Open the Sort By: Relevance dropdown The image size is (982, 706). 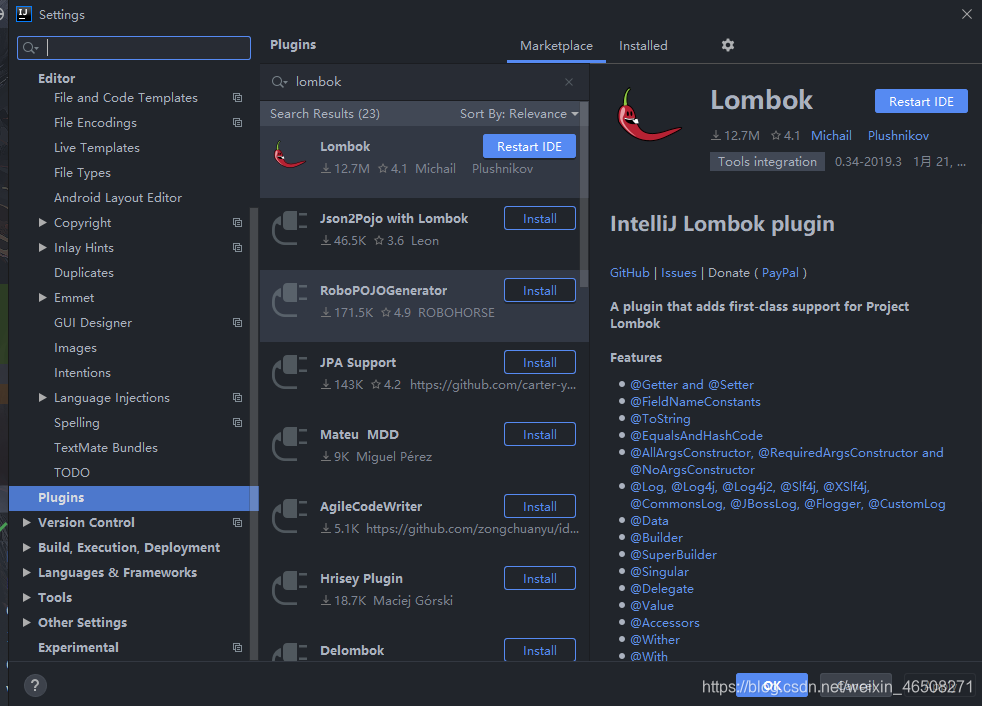[519, 114]
